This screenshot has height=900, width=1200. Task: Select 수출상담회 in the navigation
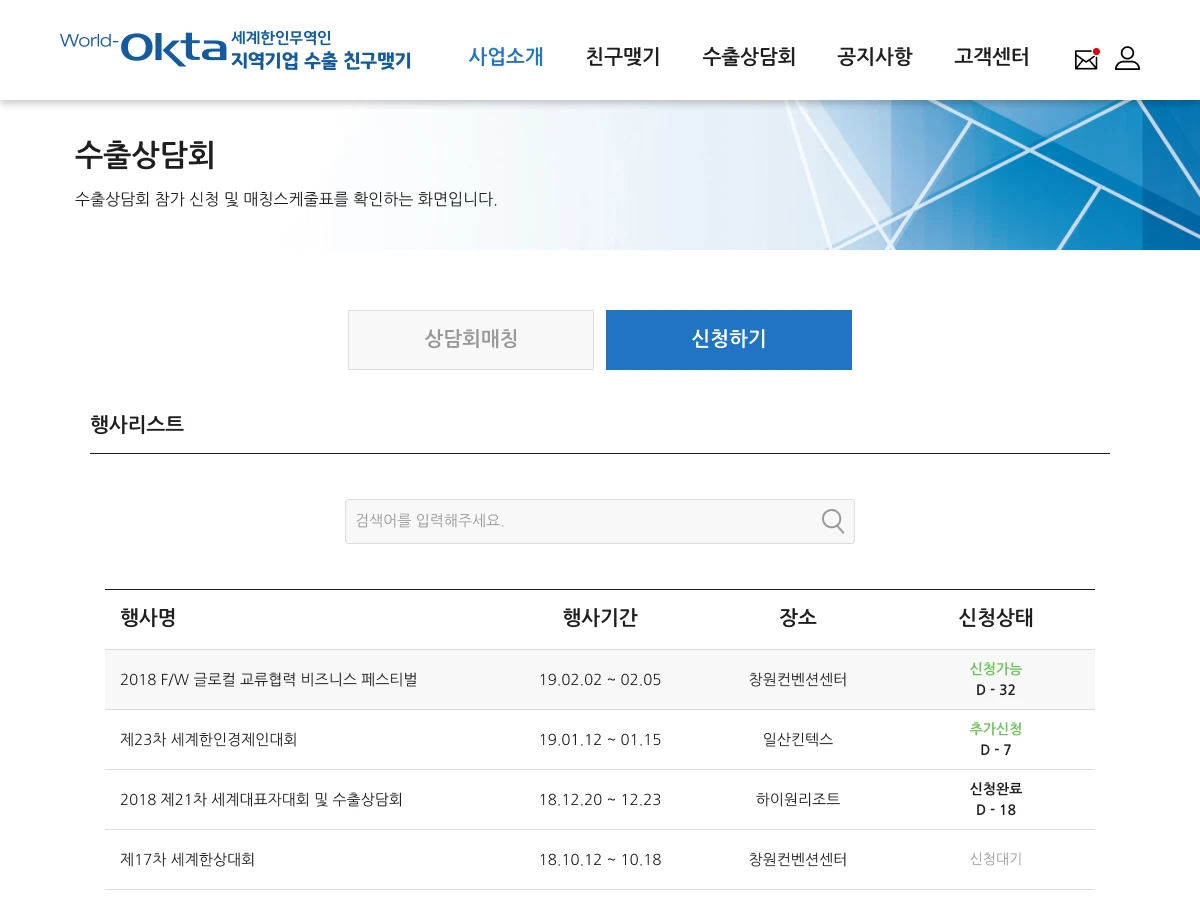point(748,57)
